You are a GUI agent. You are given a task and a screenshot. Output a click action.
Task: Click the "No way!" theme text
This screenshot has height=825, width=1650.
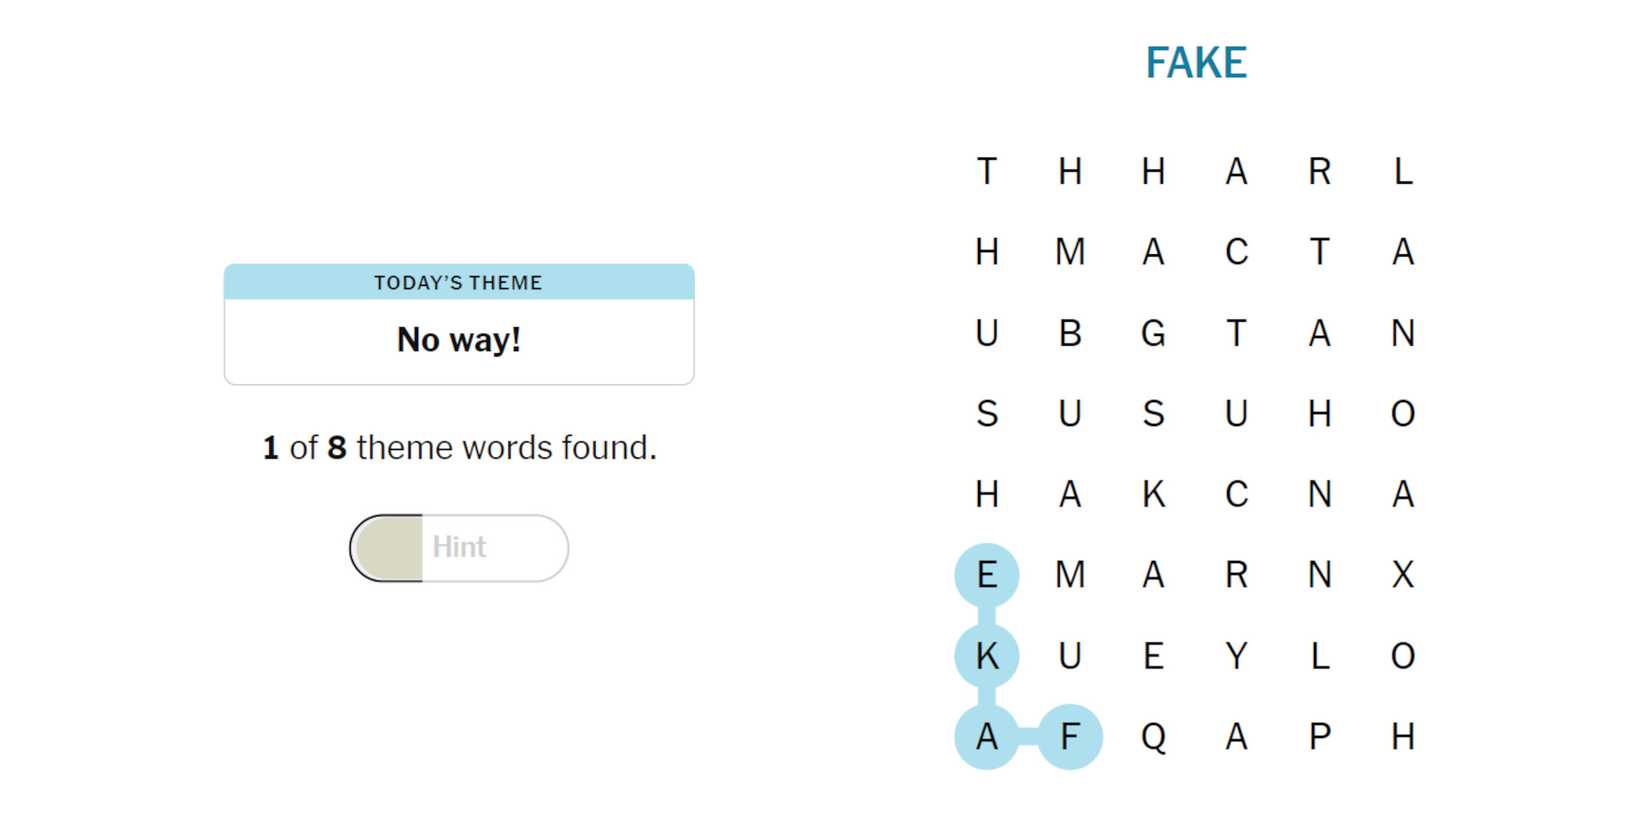(459, 340)
